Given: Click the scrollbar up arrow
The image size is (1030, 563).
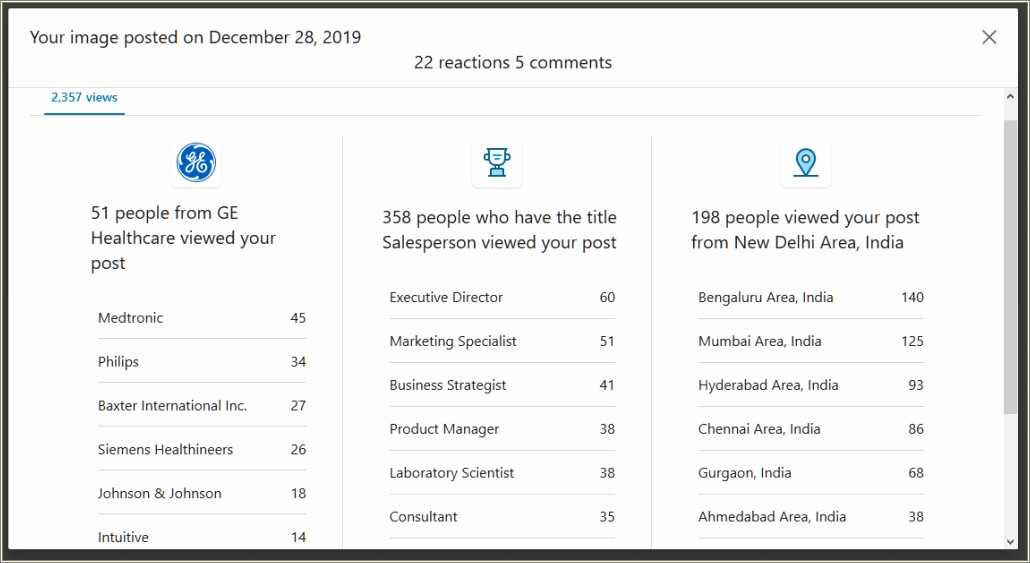Looking at the screenshot, I should click(1010, 97).
